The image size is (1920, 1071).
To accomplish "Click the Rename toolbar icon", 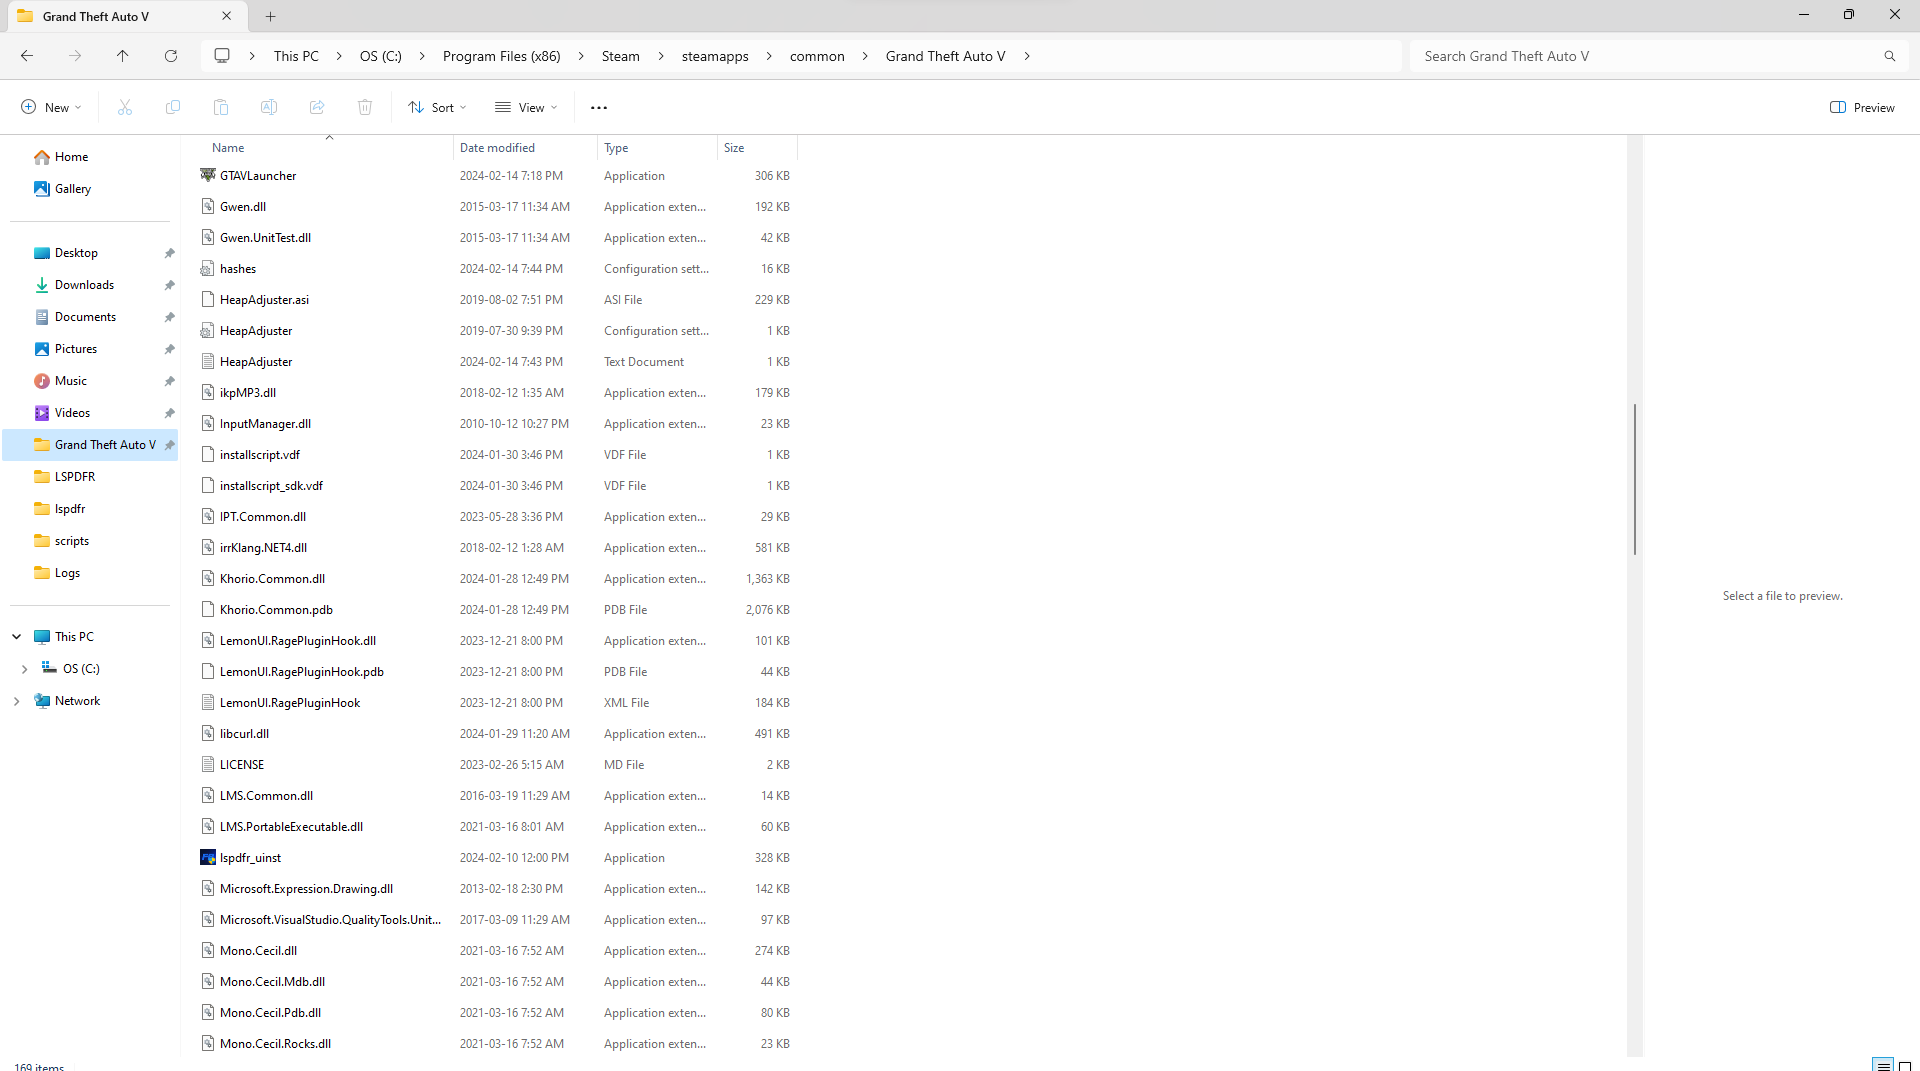I will tap(269, 107).
